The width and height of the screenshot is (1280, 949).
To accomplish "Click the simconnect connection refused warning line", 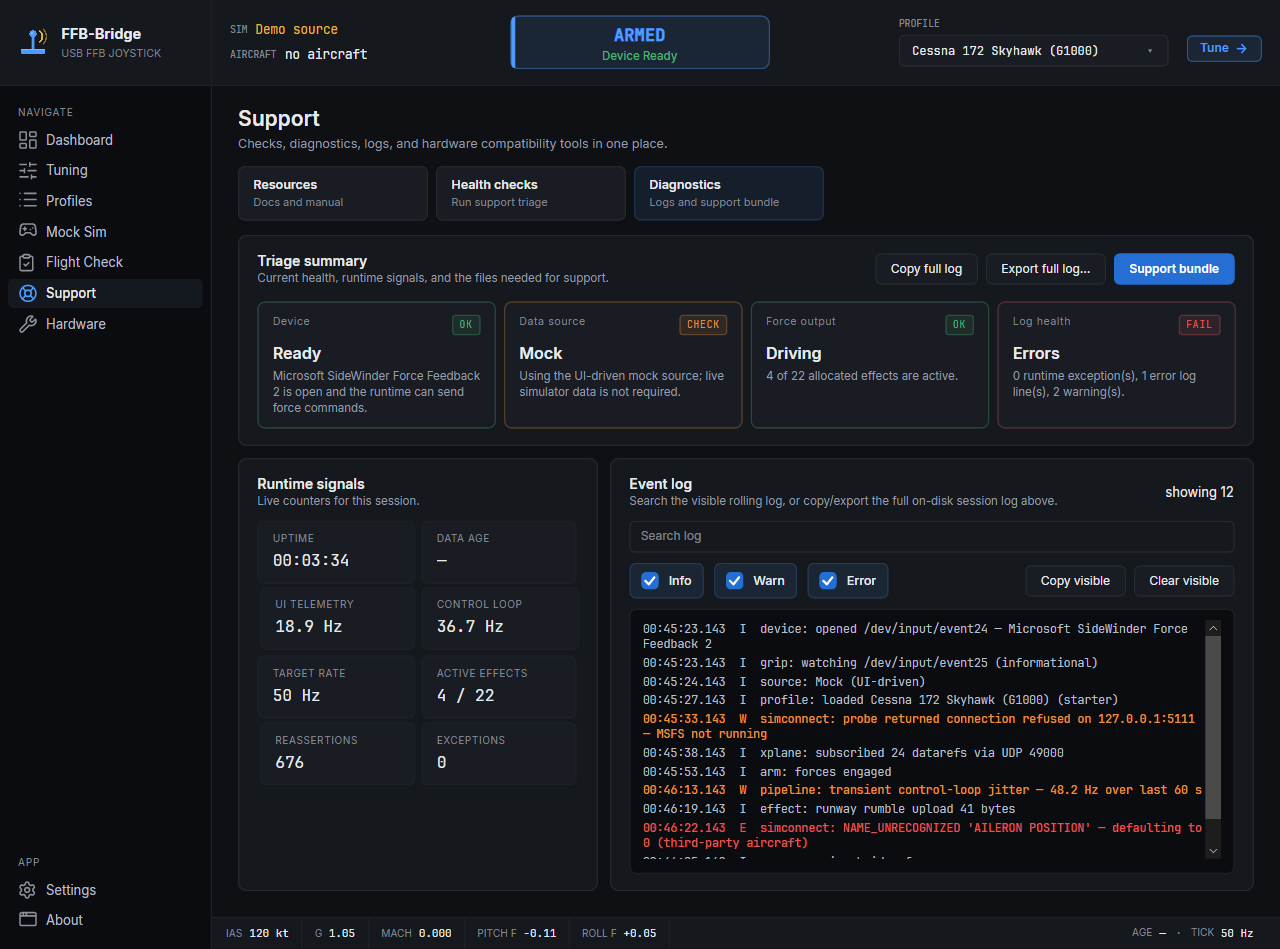I will [918, 726].
